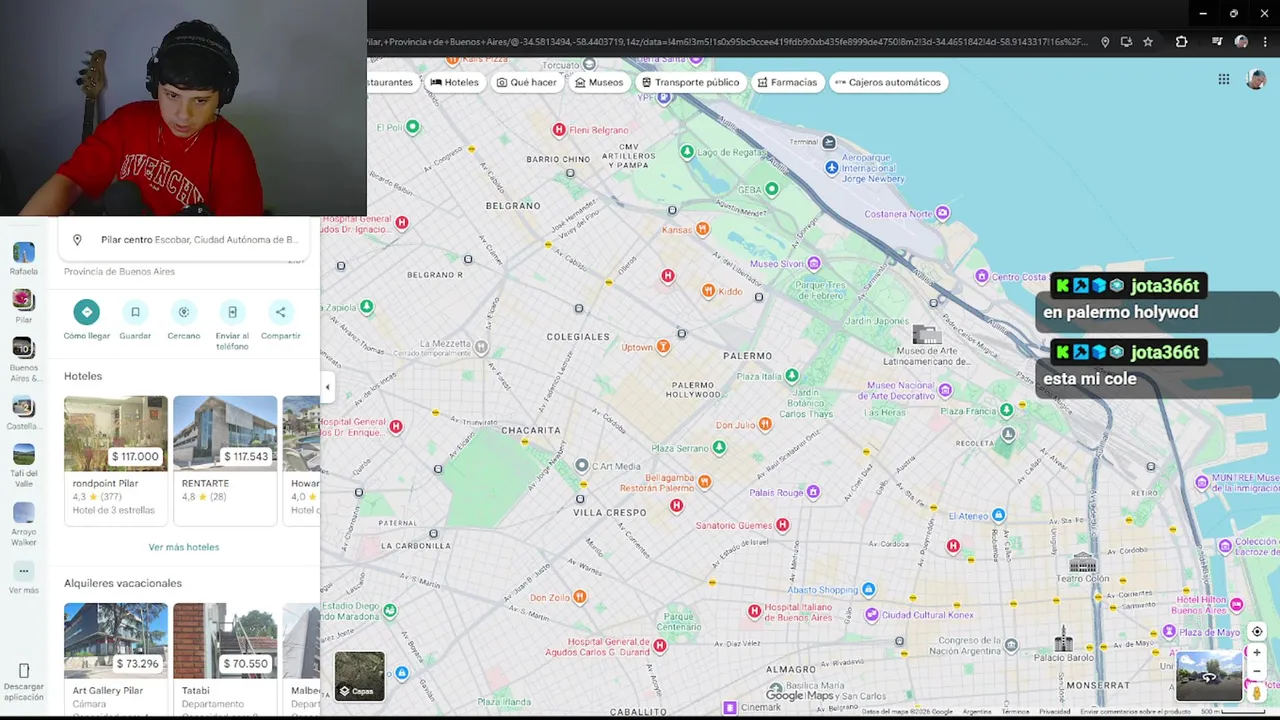Click the browser address bar URL
The width and height of the screenshot is (1280, 720).
click(727, 42)
